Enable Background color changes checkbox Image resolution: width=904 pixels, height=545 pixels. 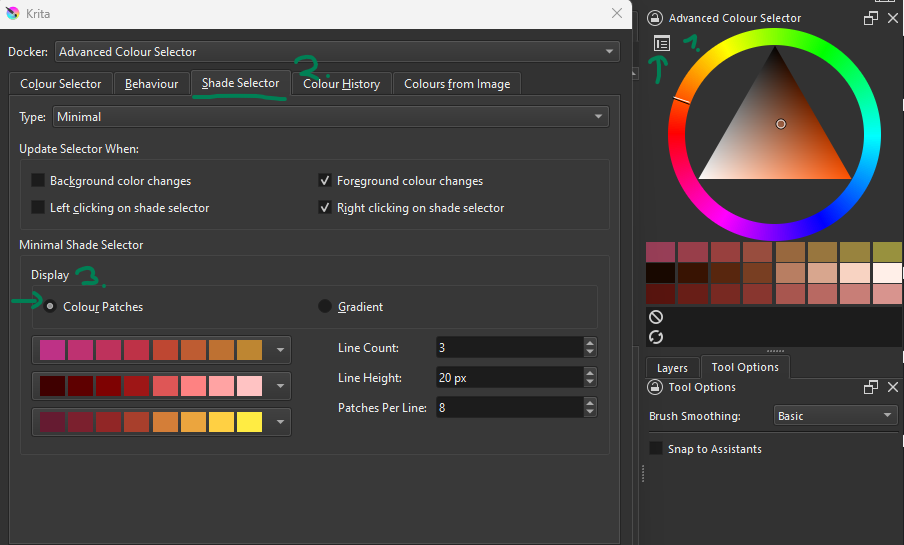(38, 181)
